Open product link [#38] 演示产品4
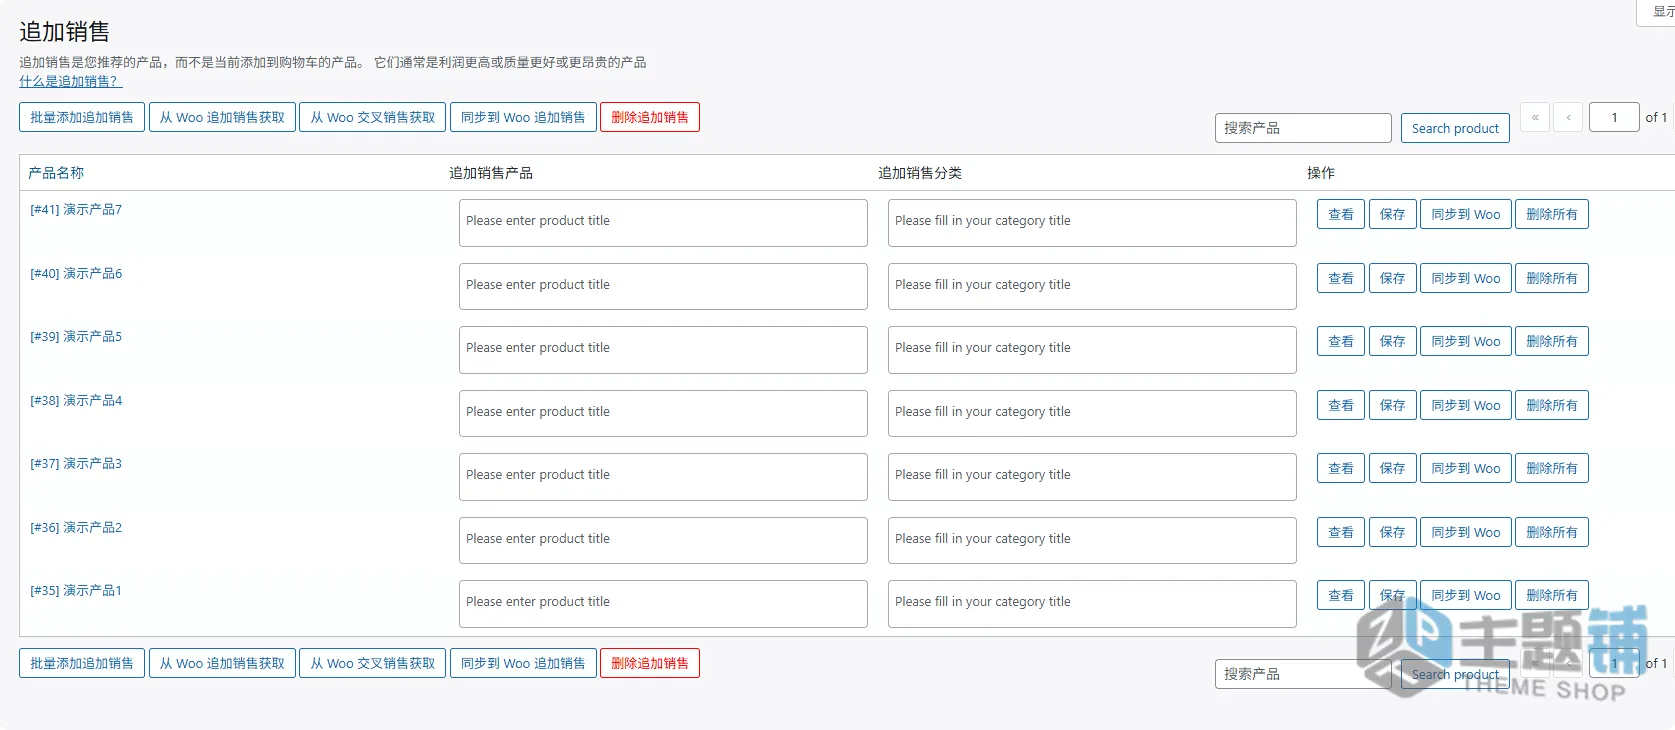Image resolution: width=1675 pixels, height=730 pixels. 76,400
